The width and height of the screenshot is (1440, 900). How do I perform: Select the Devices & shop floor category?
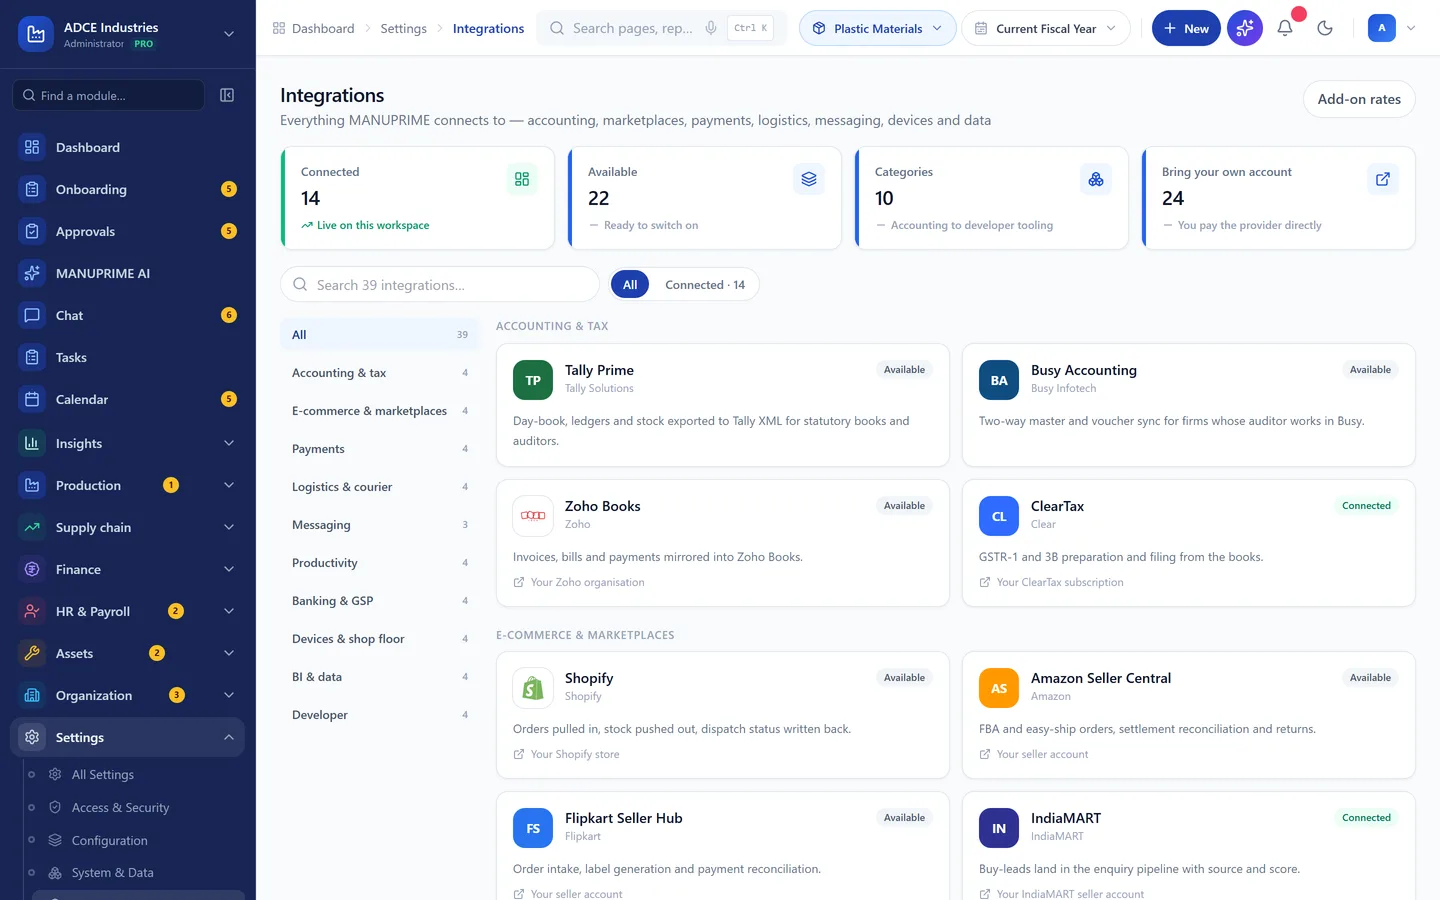coord(380,639)
